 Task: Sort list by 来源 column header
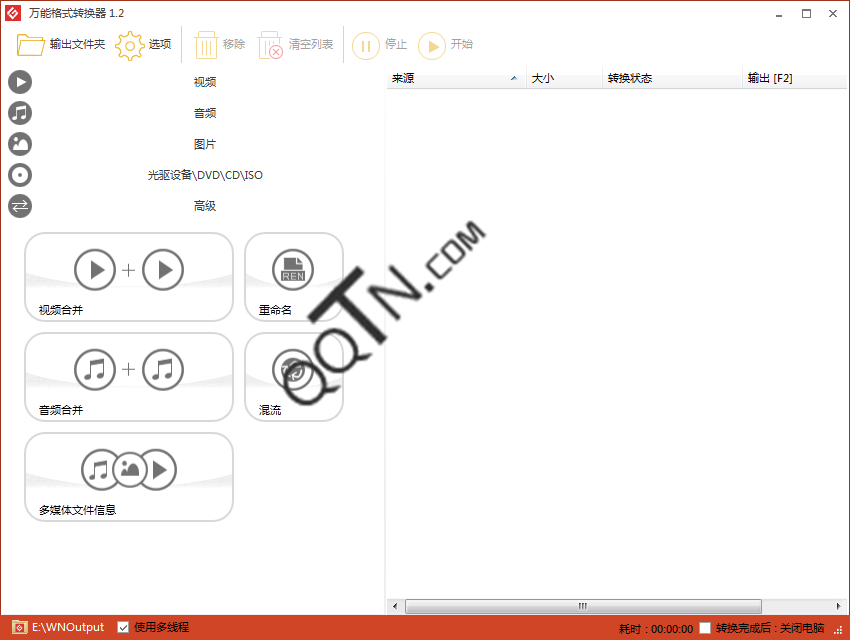455,78
